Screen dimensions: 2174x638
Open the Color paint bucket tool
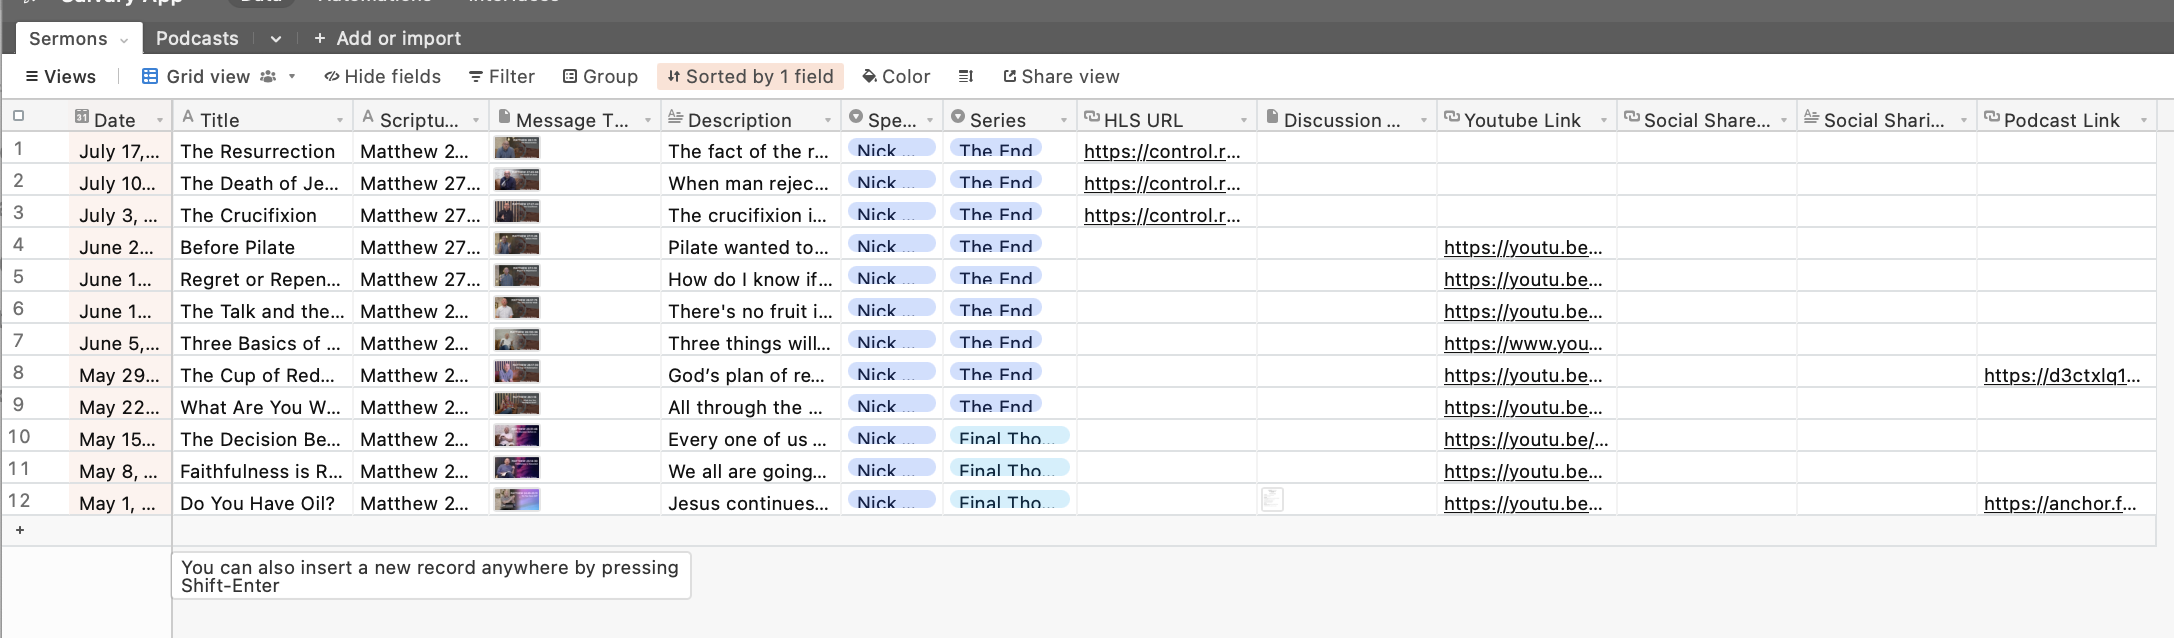(869, 77)
